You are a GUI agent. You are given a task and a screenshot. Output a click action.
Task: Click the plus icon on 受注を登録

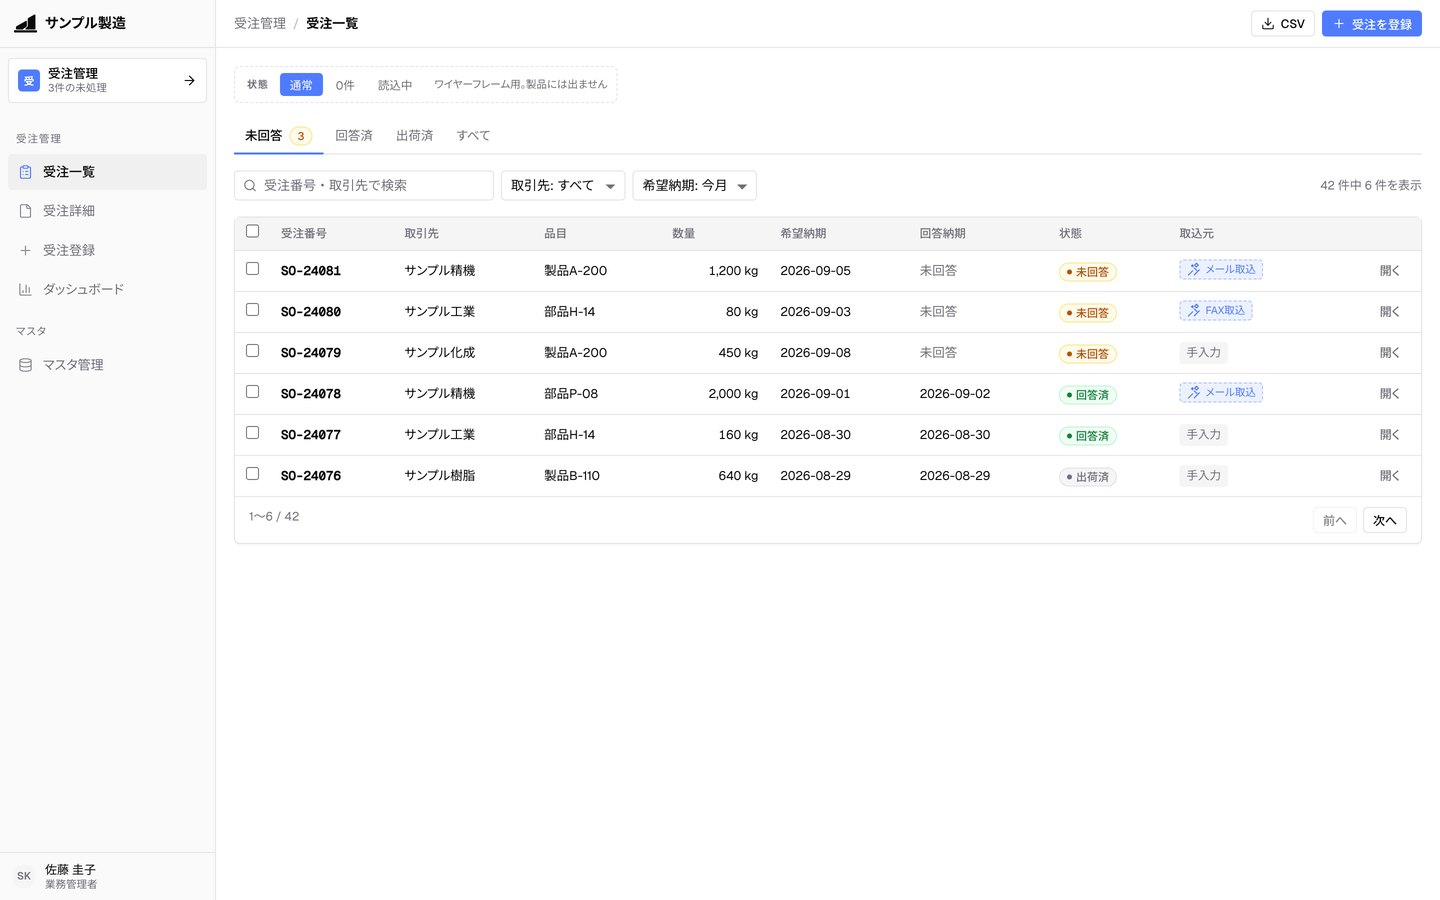[1339, 24]
